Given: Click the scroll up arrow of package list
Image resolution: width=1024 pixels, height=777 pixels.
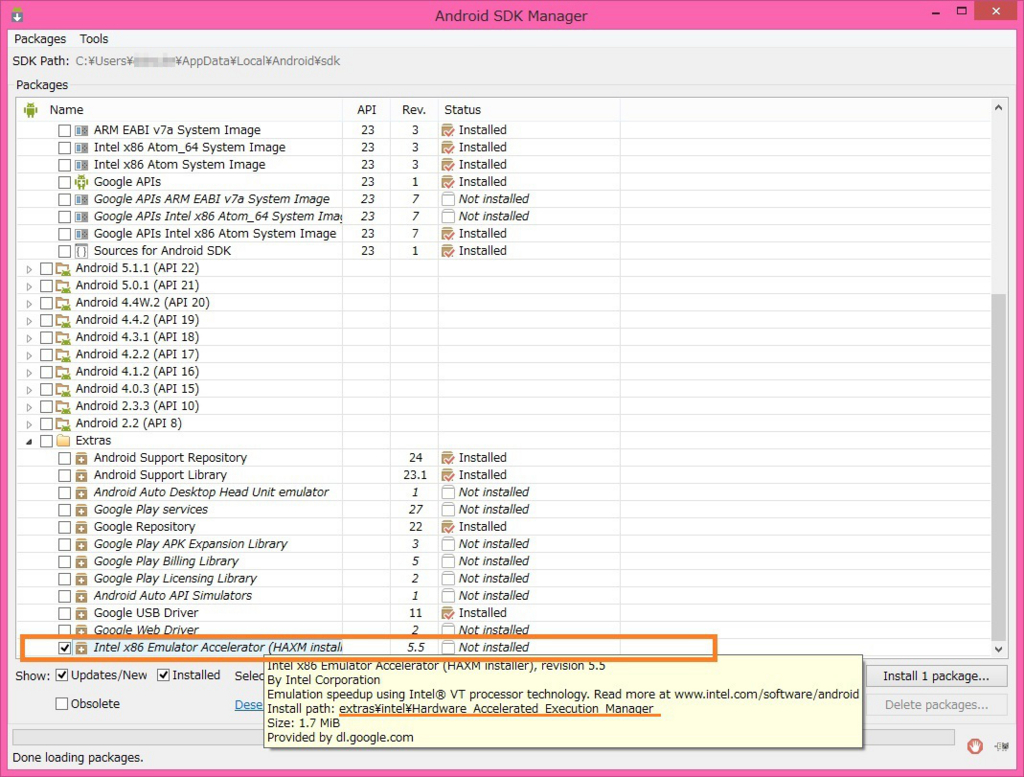Looking at the screenshot, I should (998, 108).
